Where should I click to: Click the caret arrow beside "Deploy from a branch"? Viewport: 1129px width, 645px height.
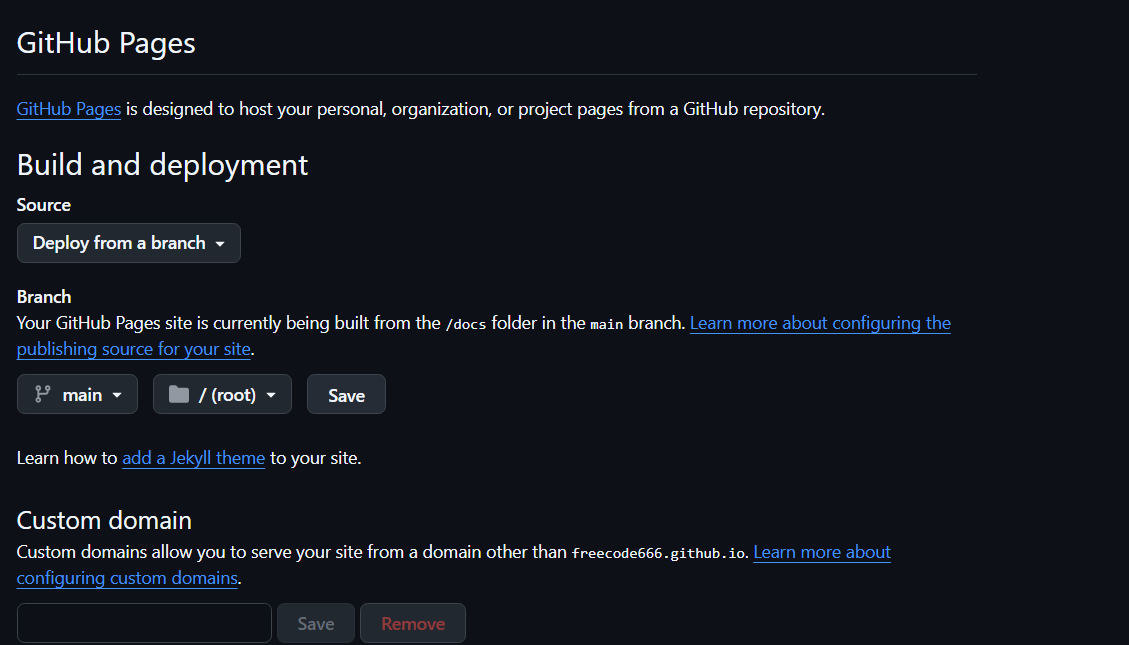[x=220, y=243]
